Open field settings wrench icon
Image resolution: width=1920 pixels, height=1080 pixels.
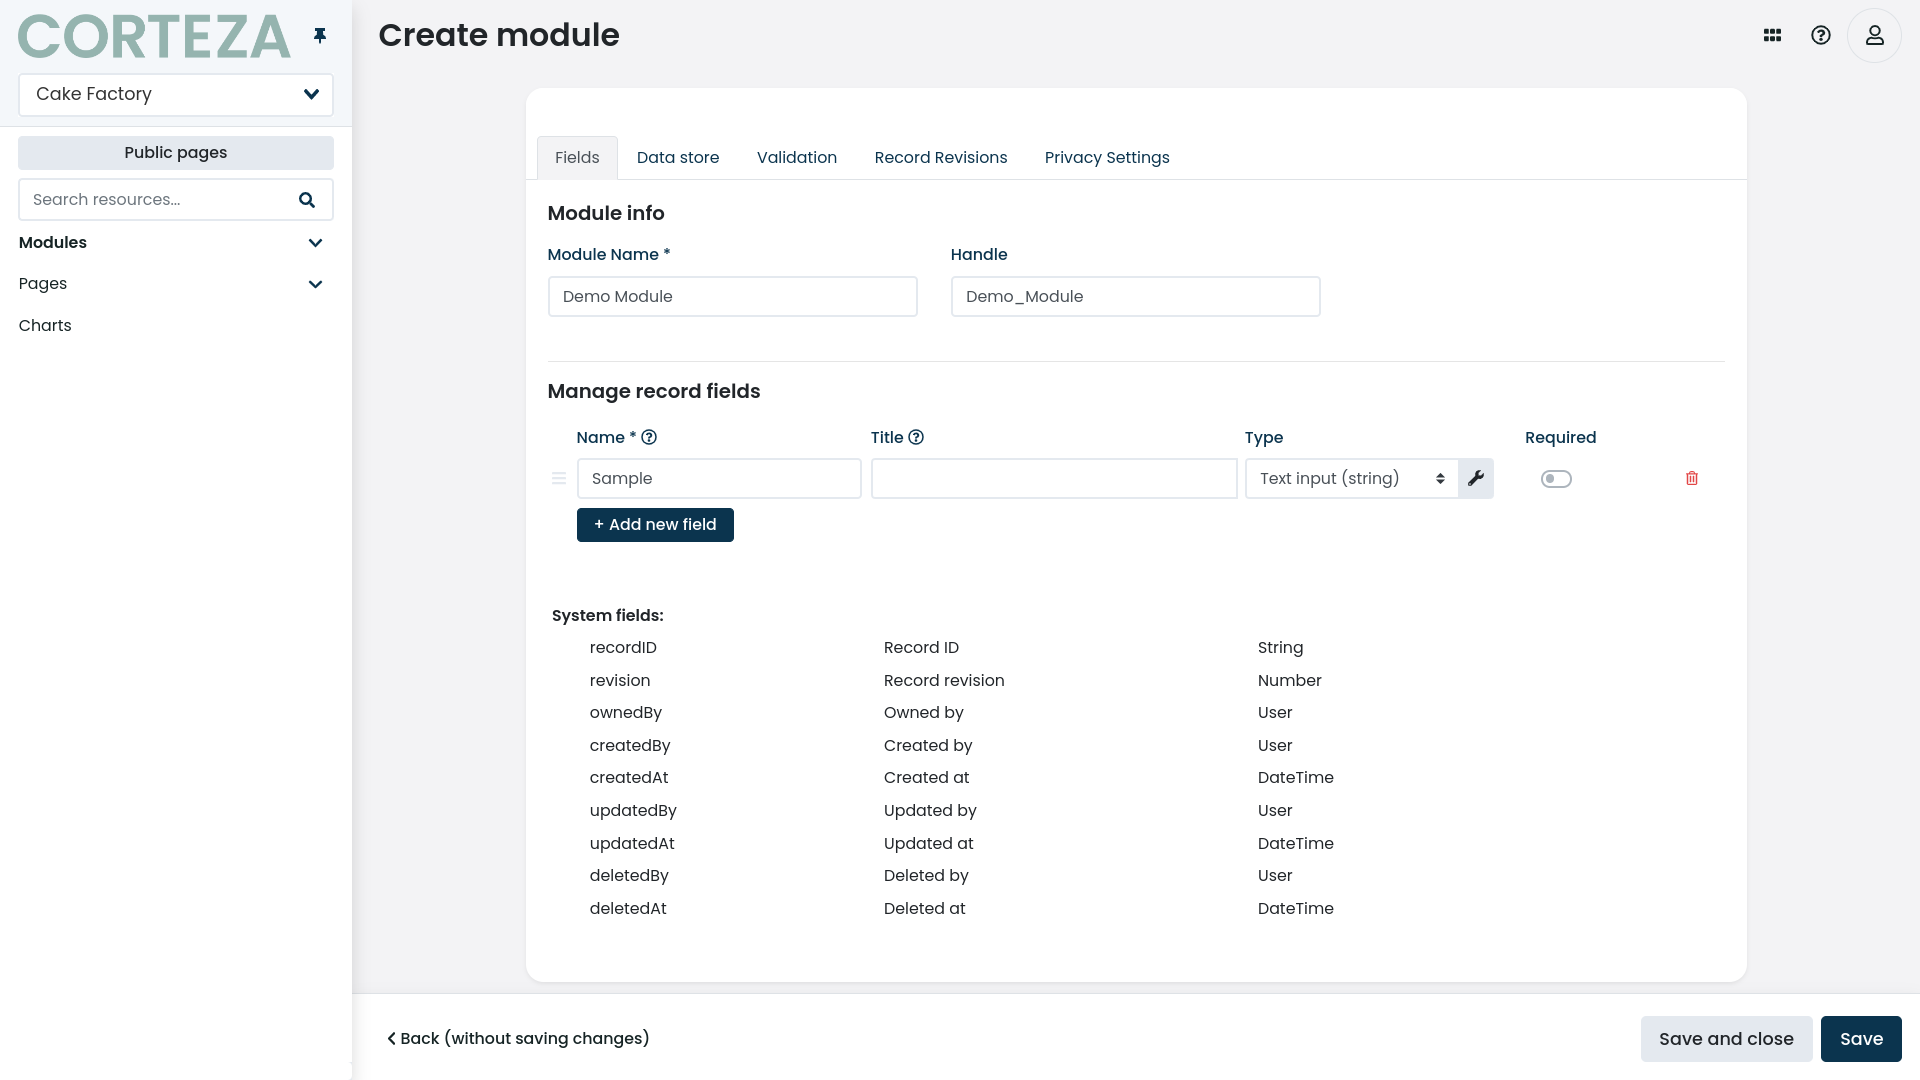pos(1476,478)
